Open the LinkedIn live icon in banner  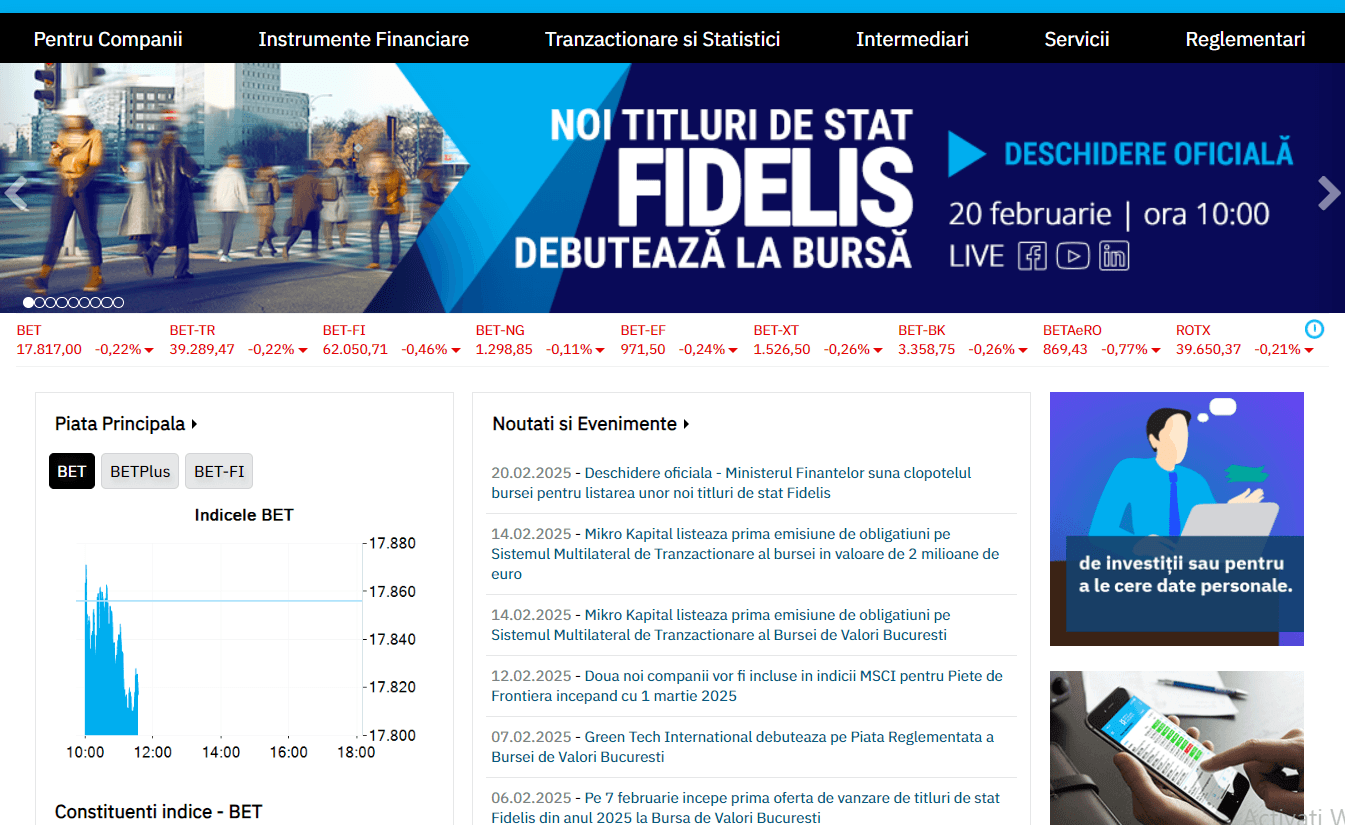tap(1114, 256)
